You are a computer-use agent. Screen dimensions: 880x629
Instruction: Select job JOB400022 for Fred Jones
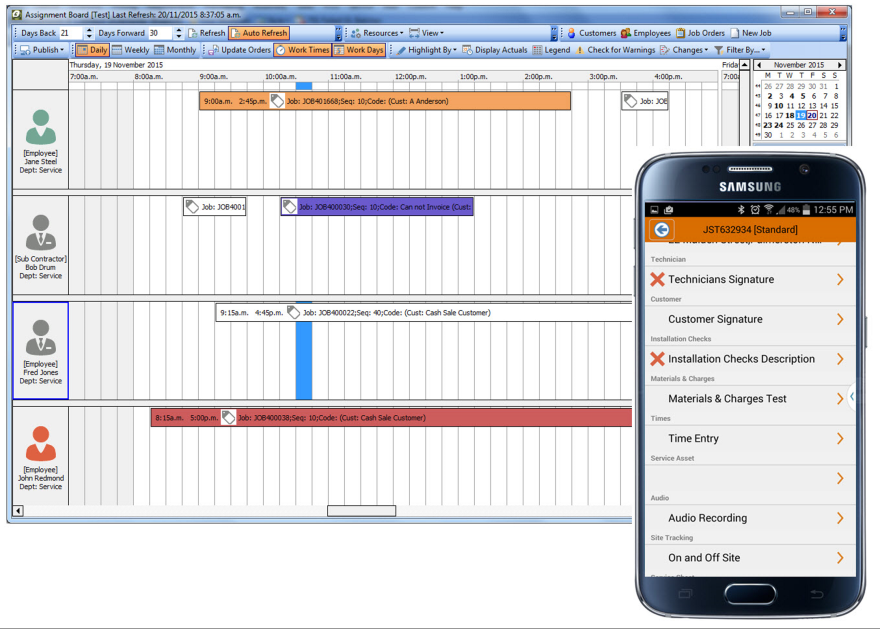(424, 313)
